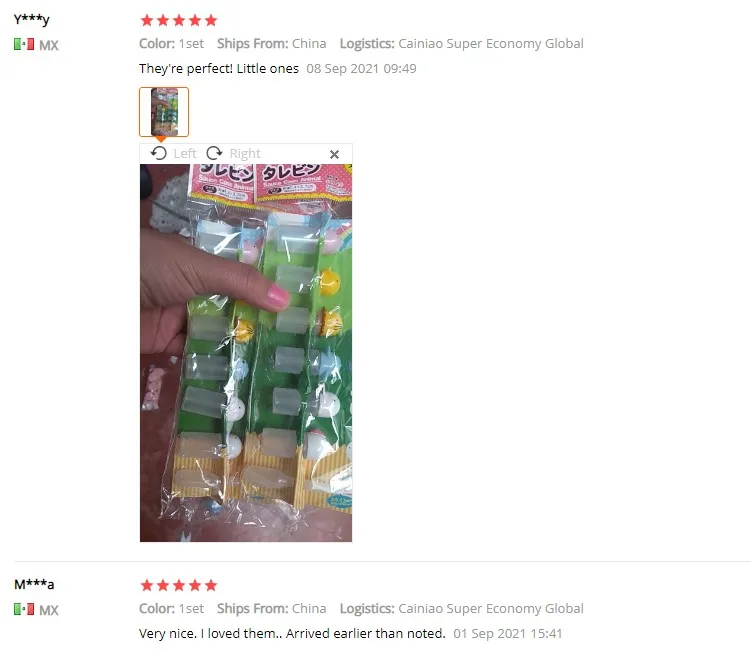Click reviewer name M***a
The width and height of the screenshot is (751, 656).
click(34, 584)
